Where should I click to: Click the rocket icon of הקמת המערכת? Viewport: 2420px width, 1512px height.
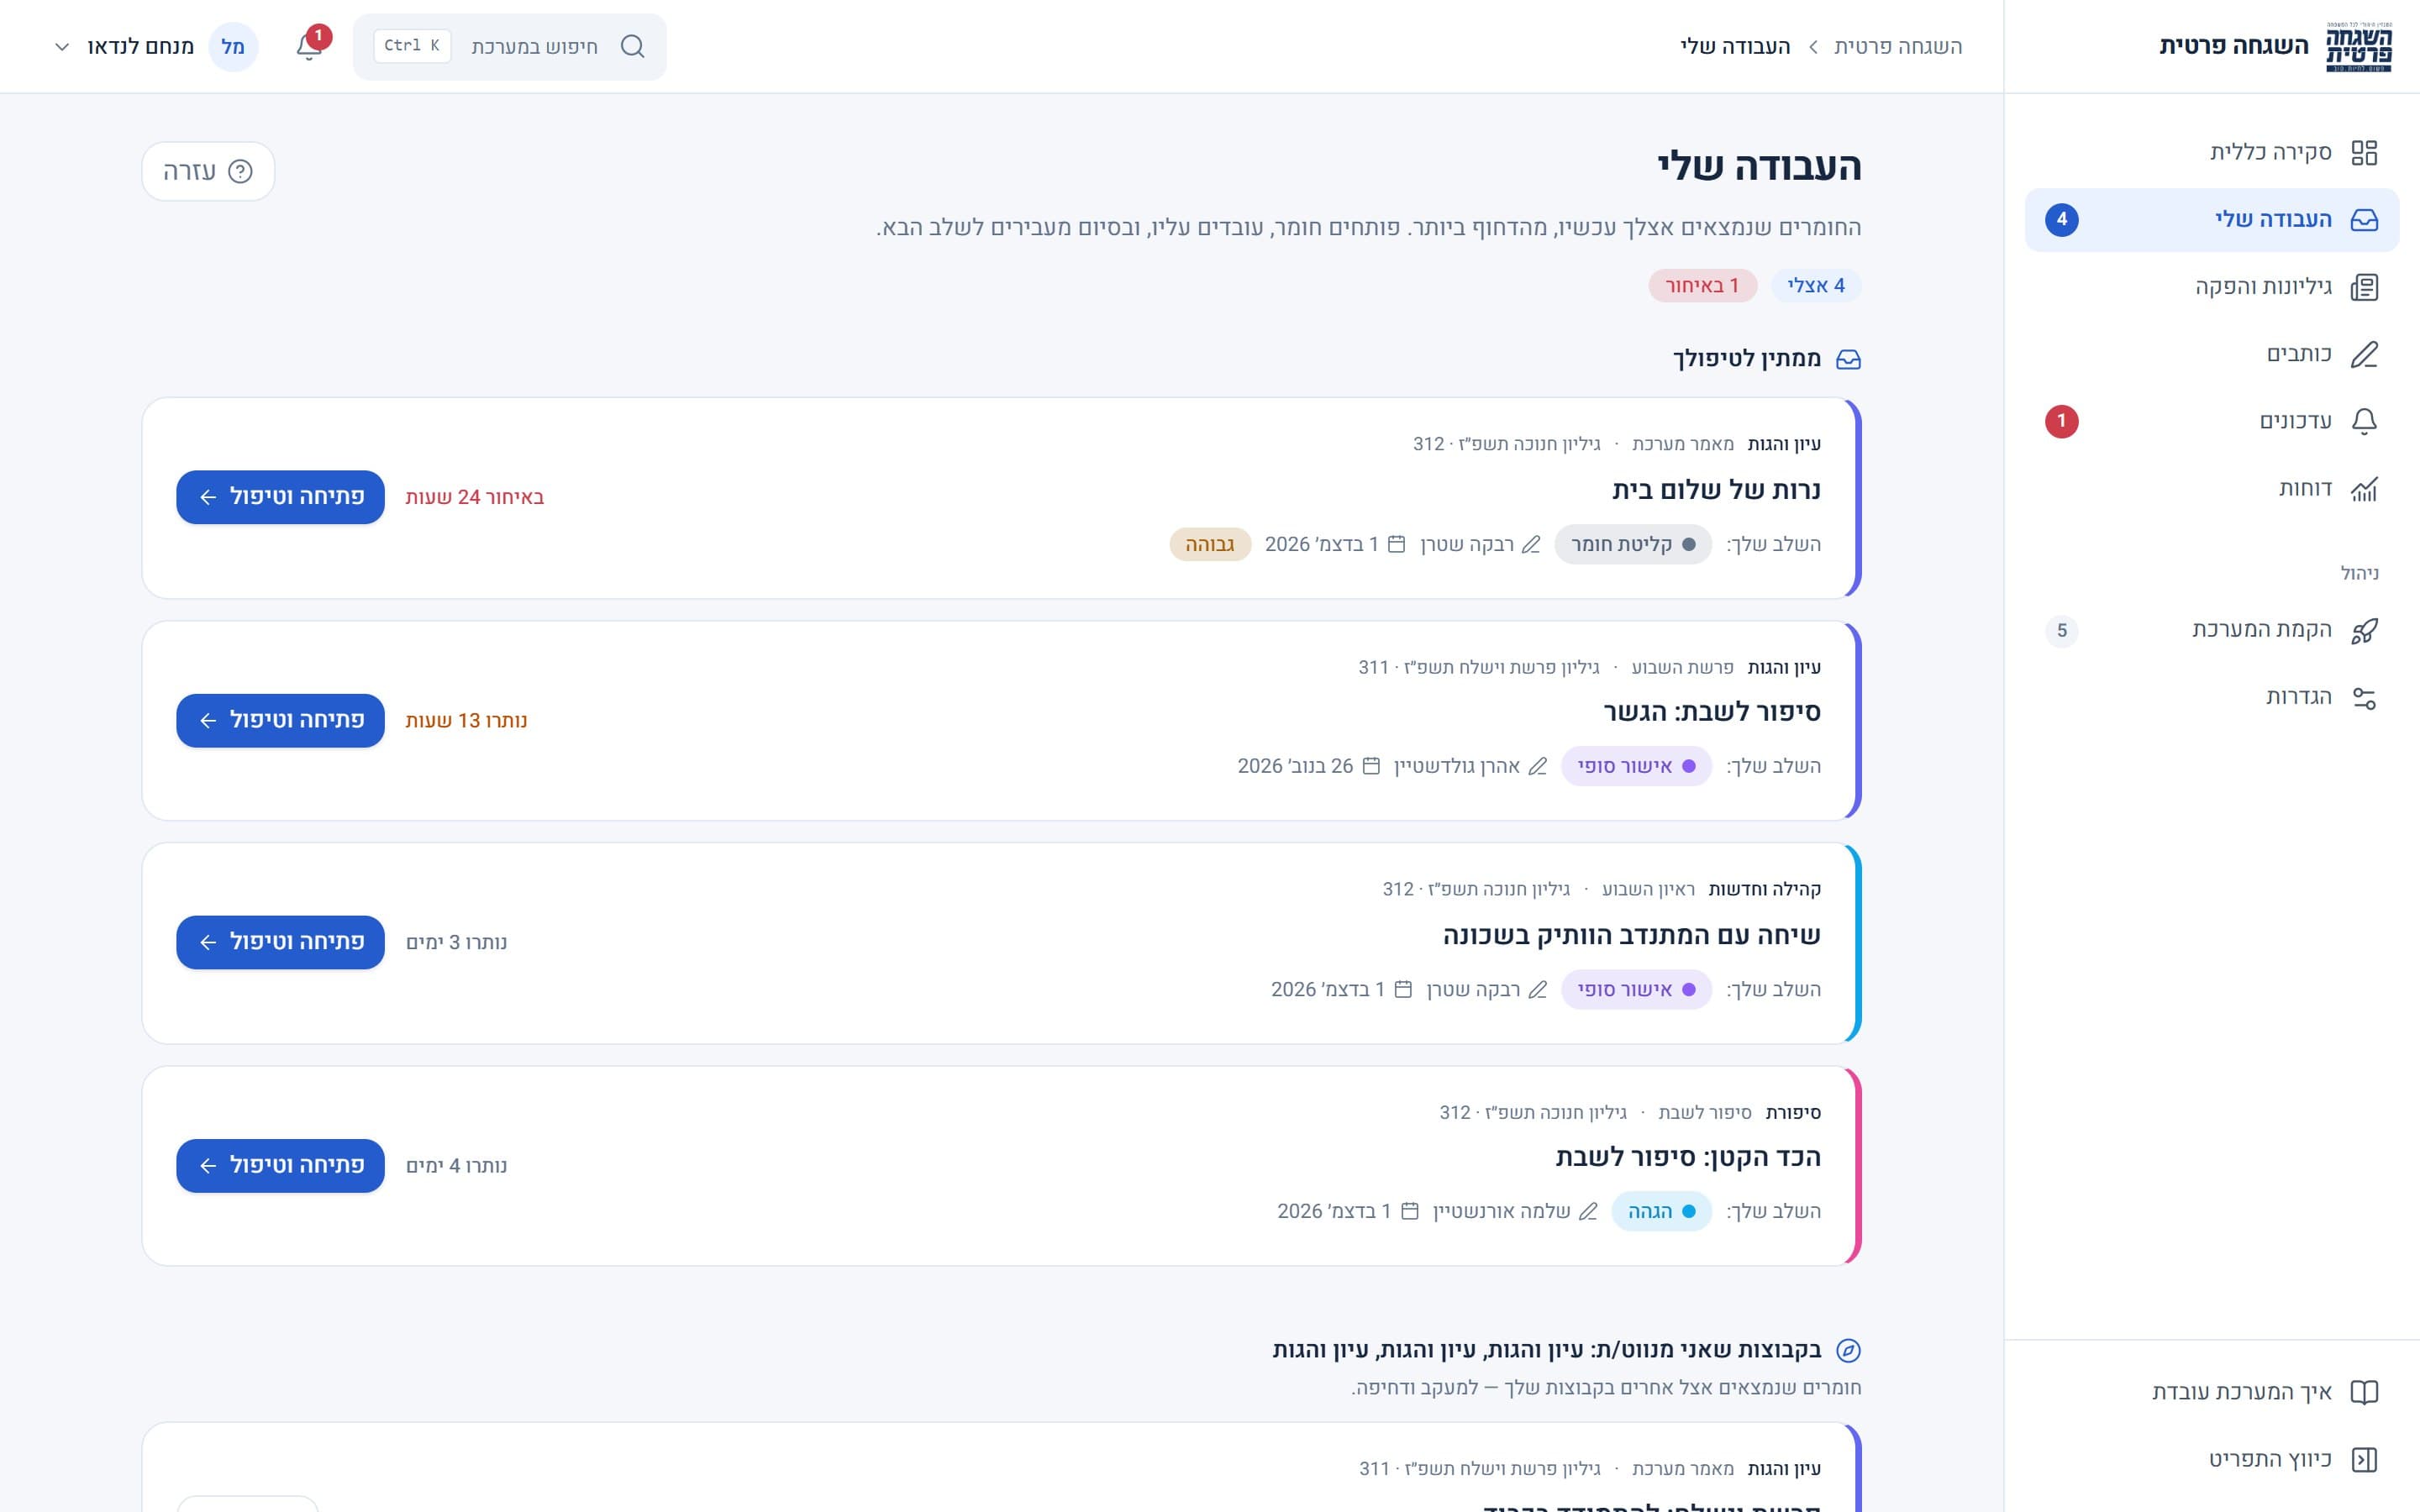pyautogui.click(x=2364, y=630)
